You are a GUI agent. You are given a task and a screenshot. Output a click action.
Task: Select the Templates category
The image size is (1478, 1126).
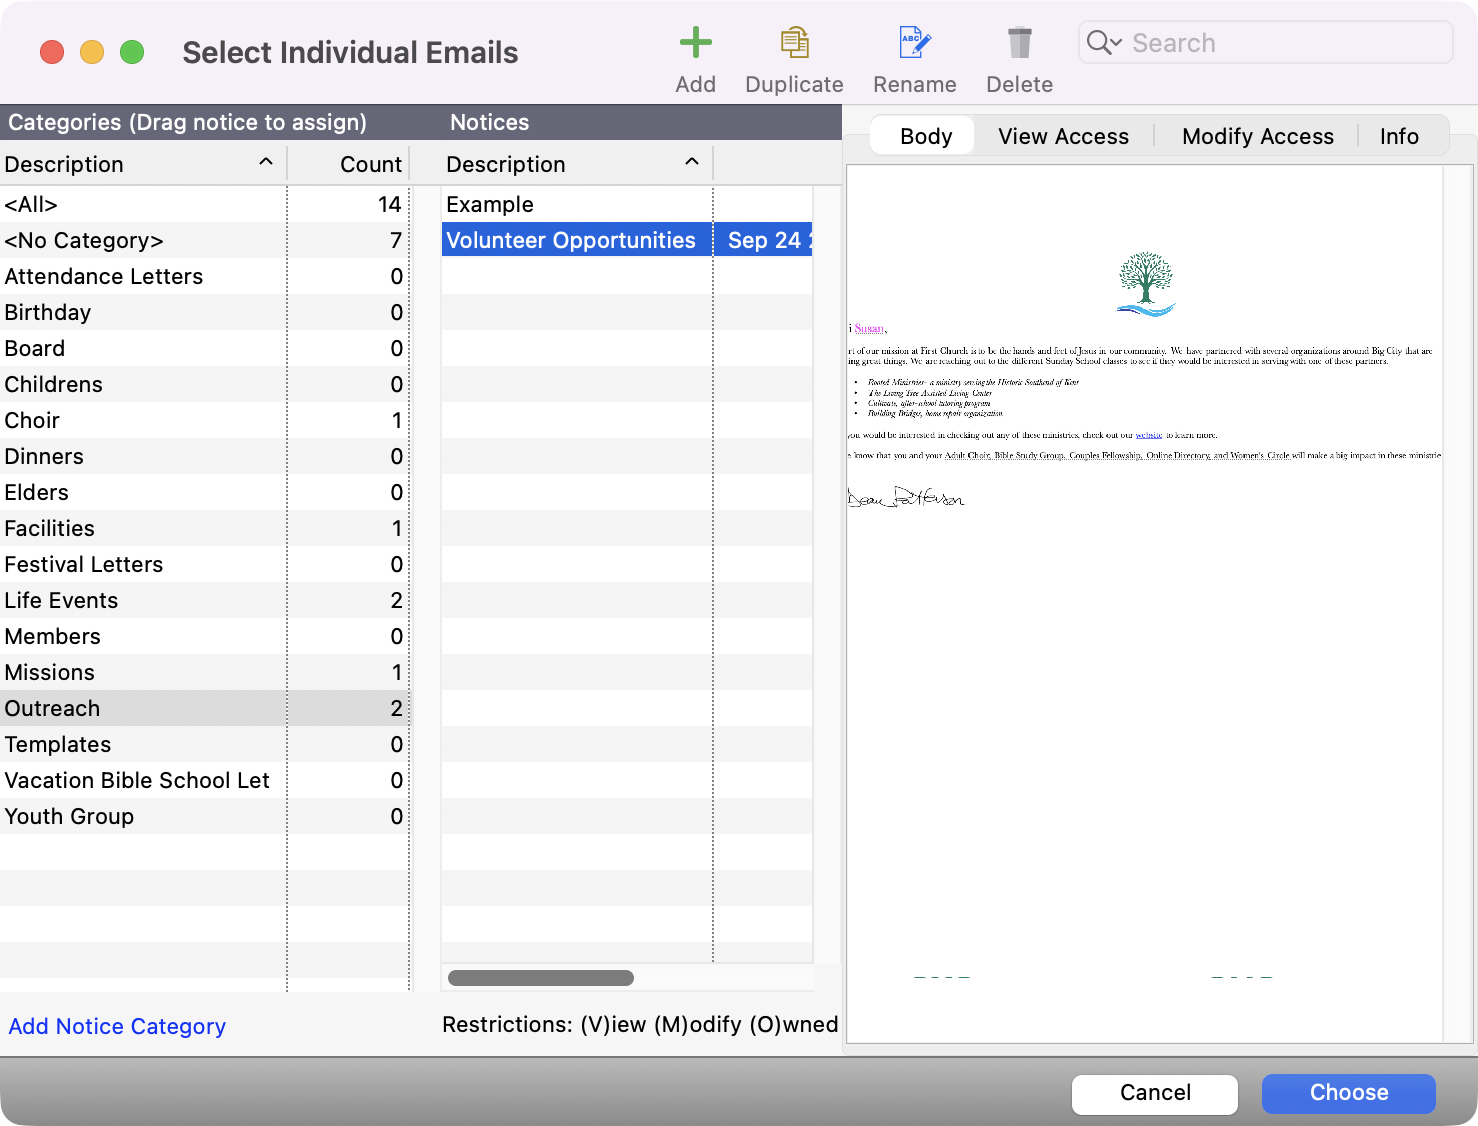pos(204,744)
